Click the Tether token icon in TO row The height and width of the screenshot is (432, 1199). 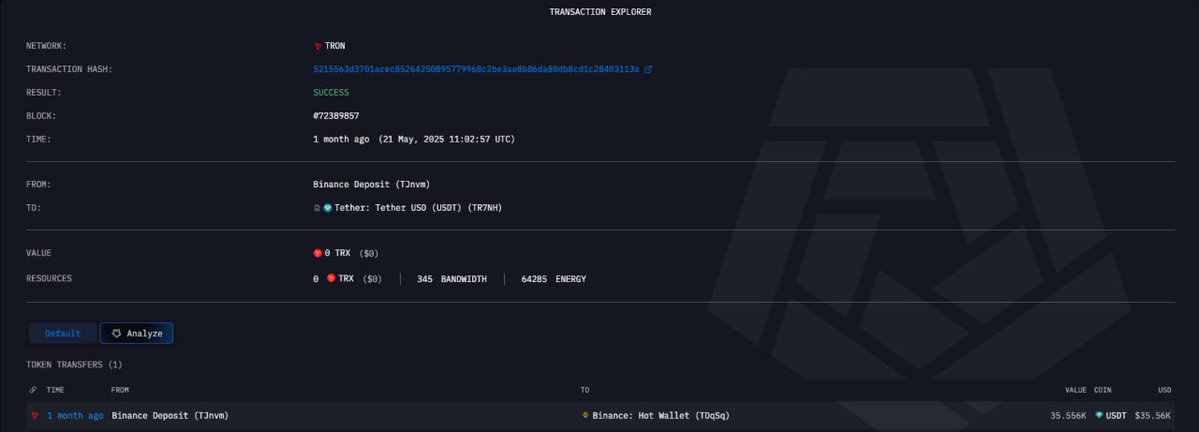[x=328, y=208]
